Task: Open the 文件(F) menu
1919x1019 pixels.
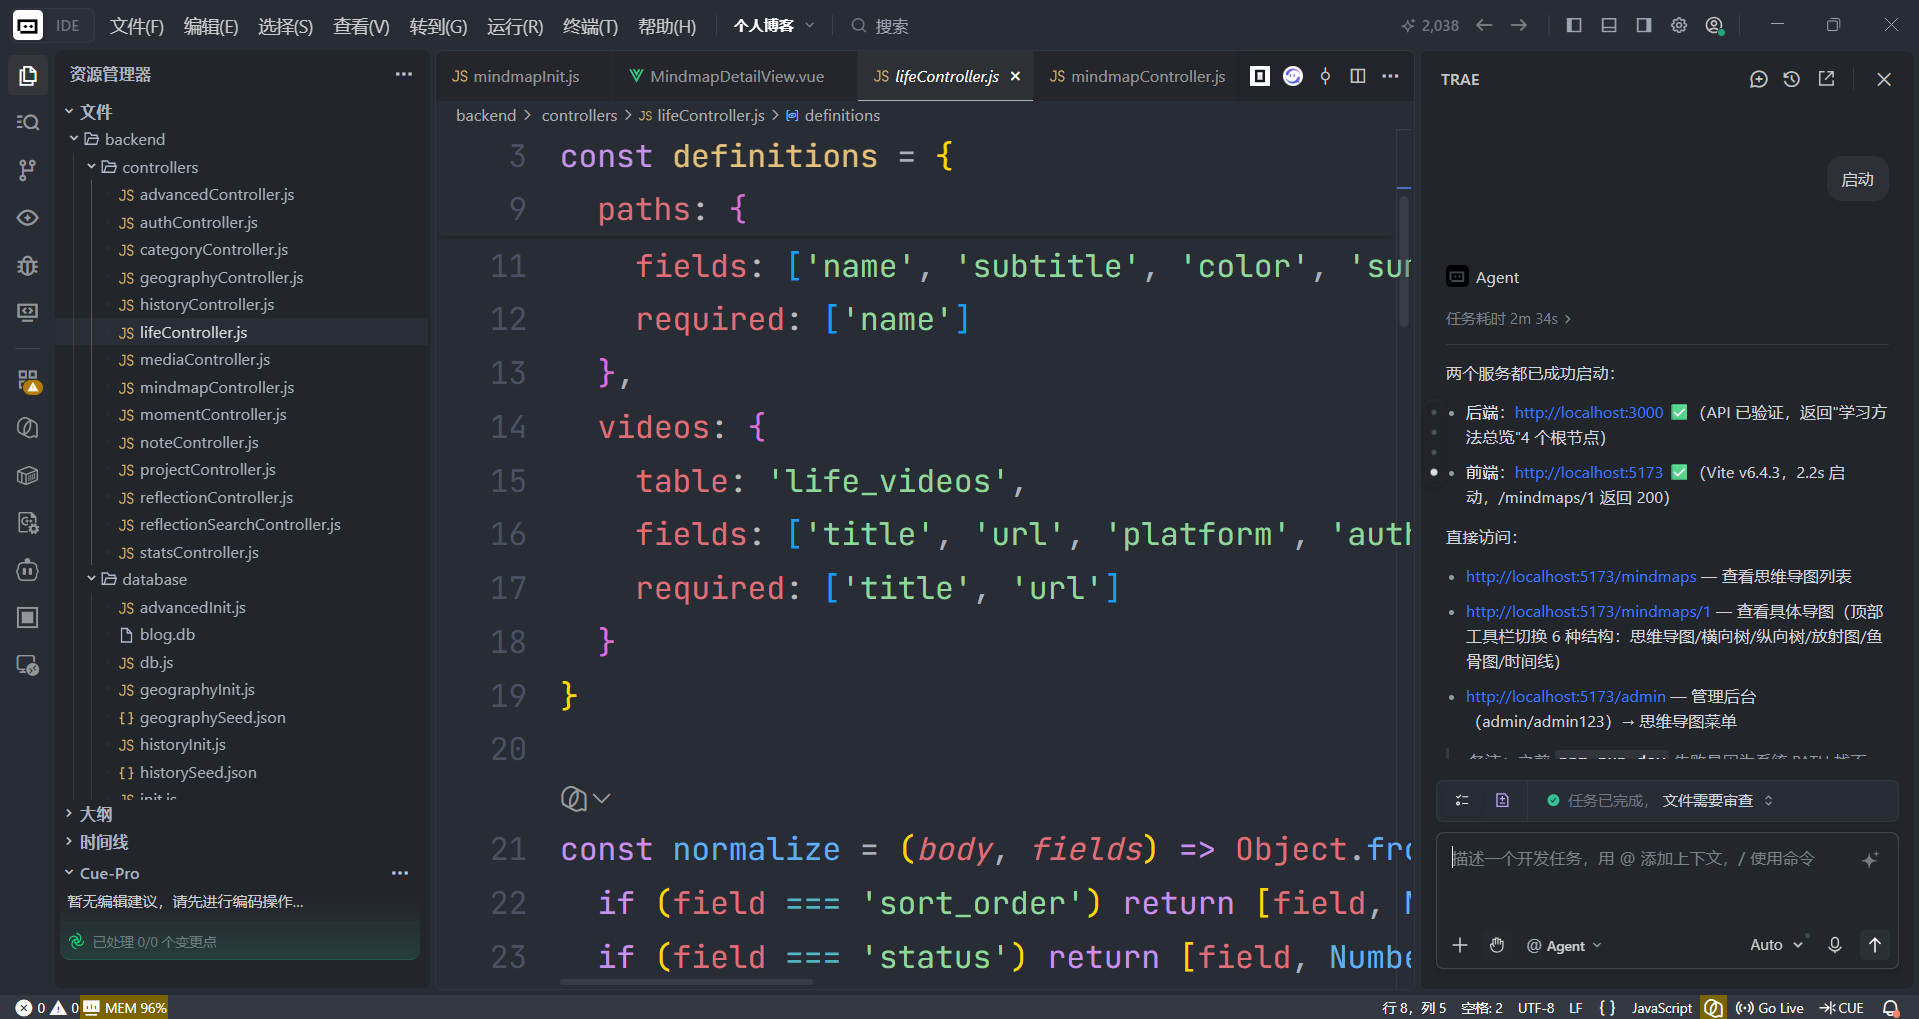Action: click(x=136, y=26)
